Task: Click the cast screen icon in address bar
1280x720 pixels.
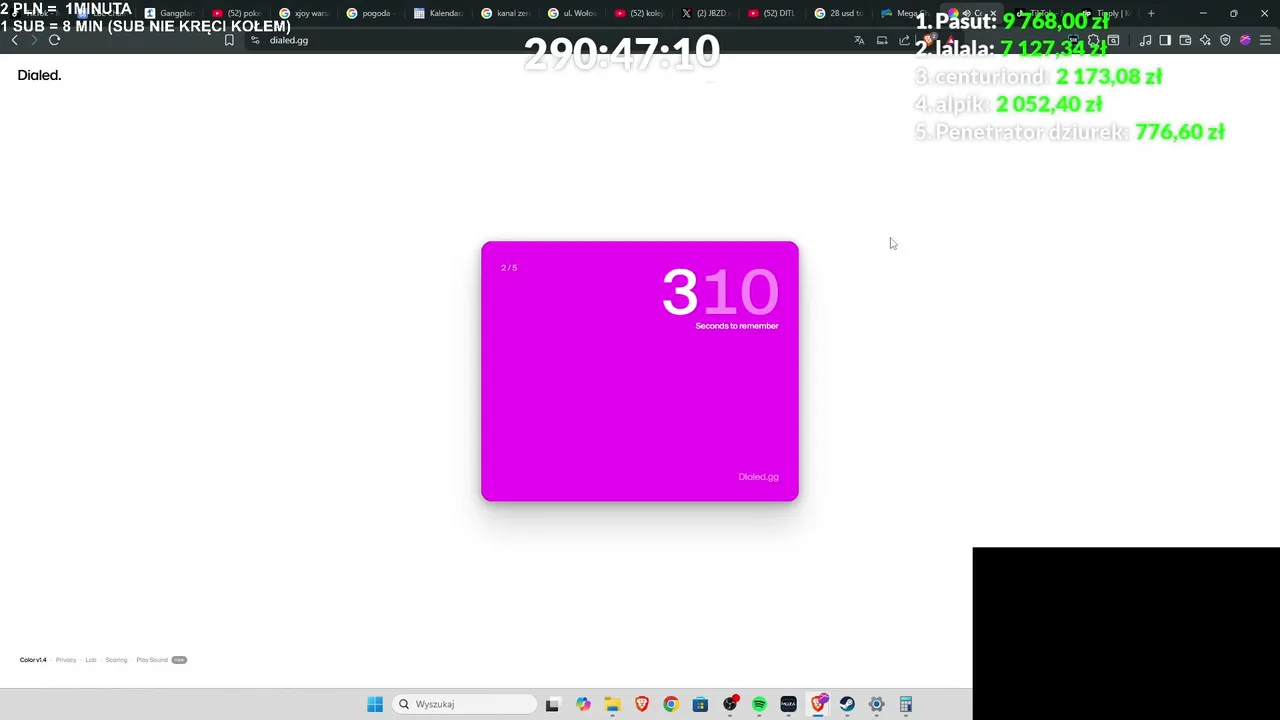Action: [x=882, y=40]
